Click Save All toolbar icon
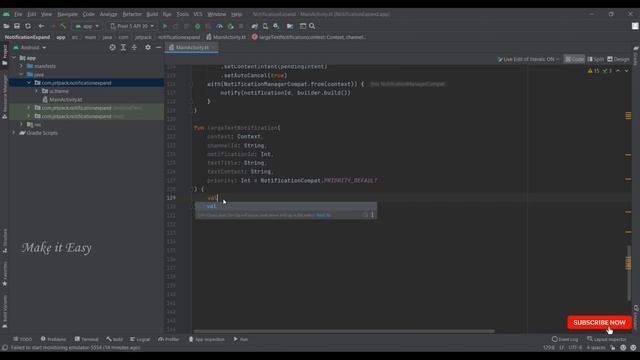 pos(17,26)
